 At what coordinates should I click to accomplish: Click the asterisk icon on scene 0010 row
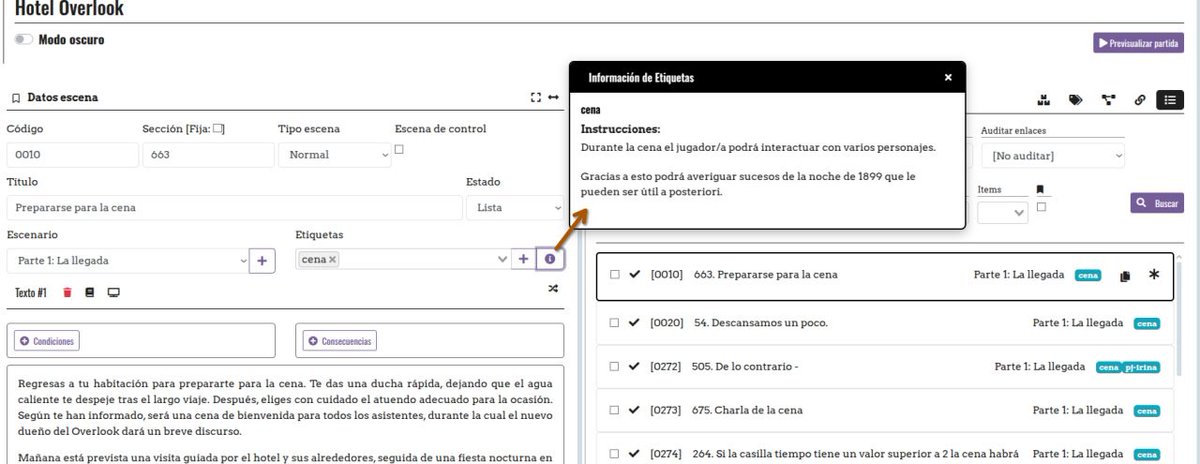coord(1154,275)
